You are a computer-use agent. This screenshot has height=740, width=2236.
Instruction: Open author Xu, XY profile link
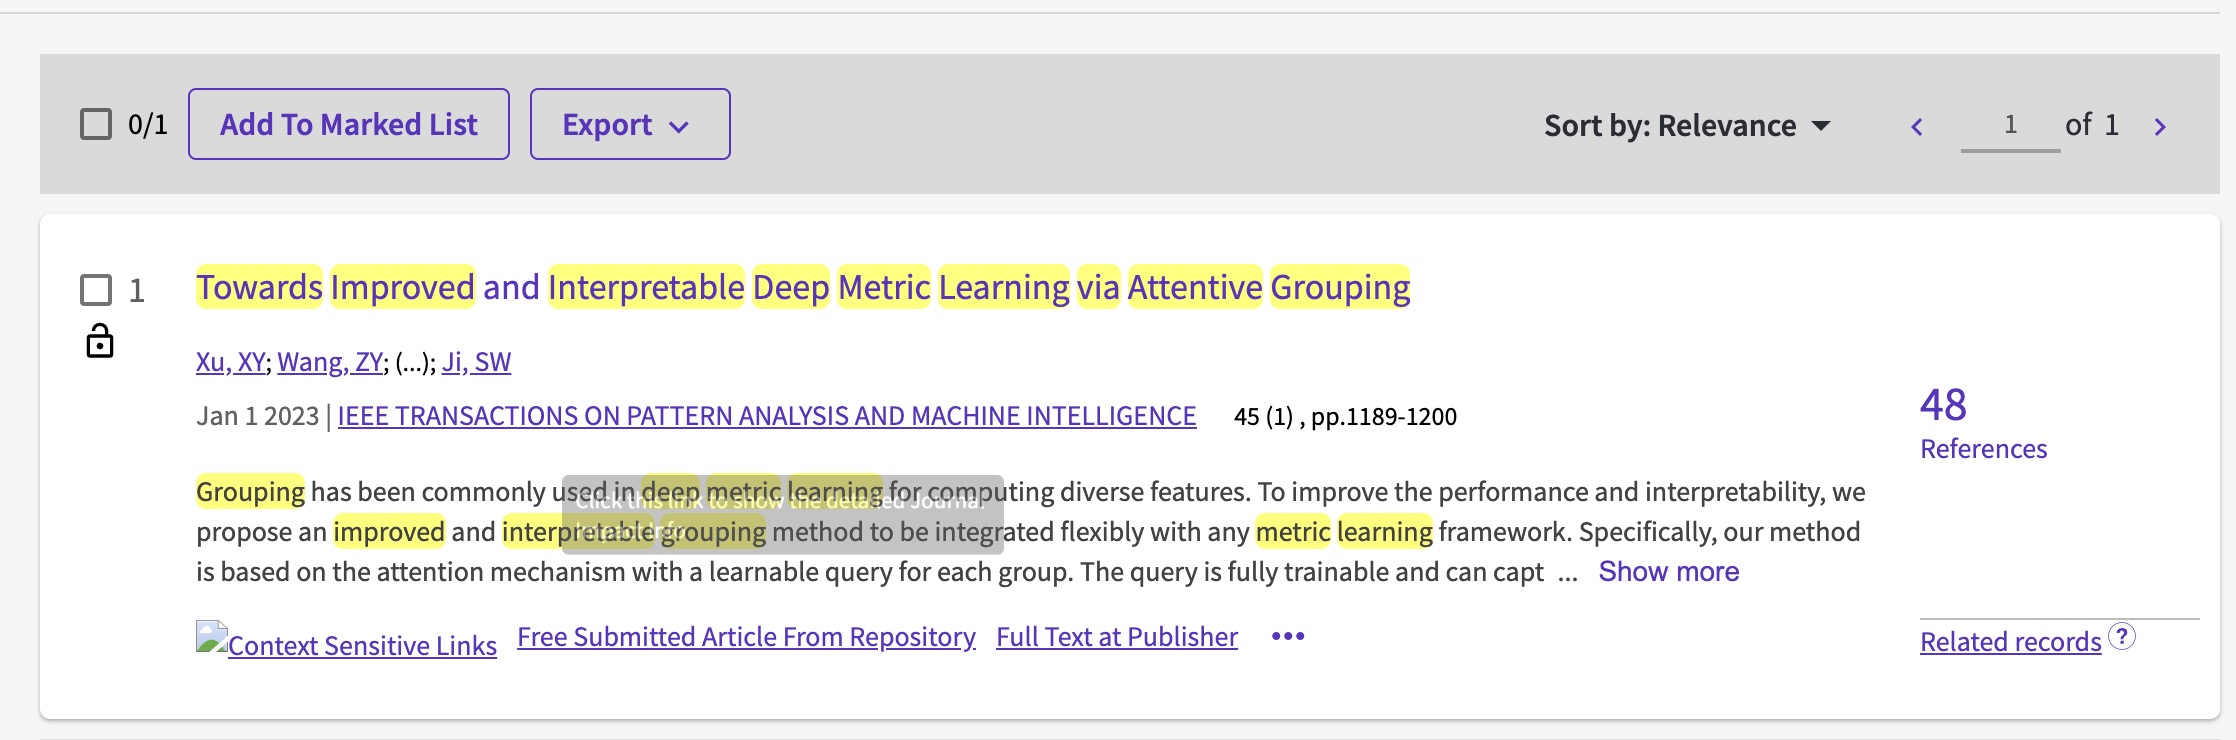pyautogui.click(x=230, y=362)
